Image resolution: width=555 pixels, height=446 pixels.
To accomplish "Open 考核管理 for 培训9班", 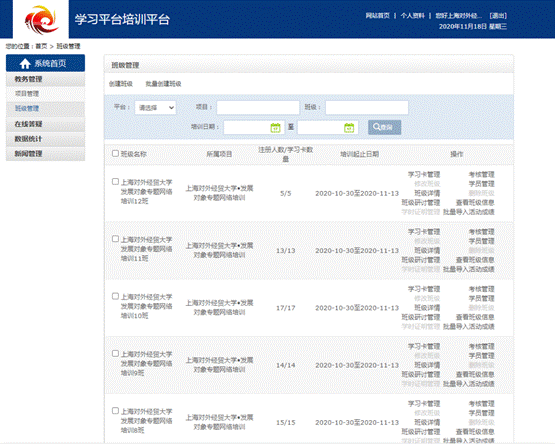I will pyautogui.click(x=481, y=347).
